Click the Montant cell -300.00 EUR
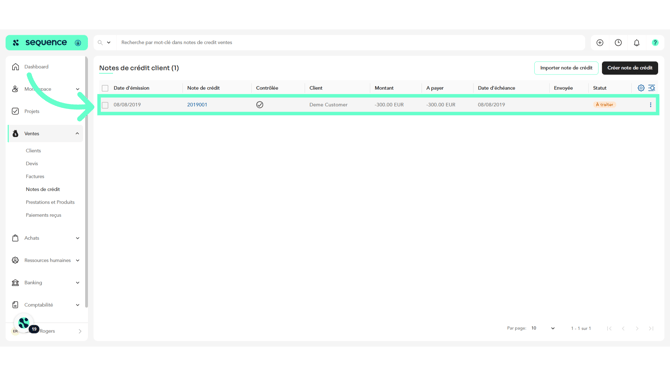This screenshot has height=376, width=670. 389,105
